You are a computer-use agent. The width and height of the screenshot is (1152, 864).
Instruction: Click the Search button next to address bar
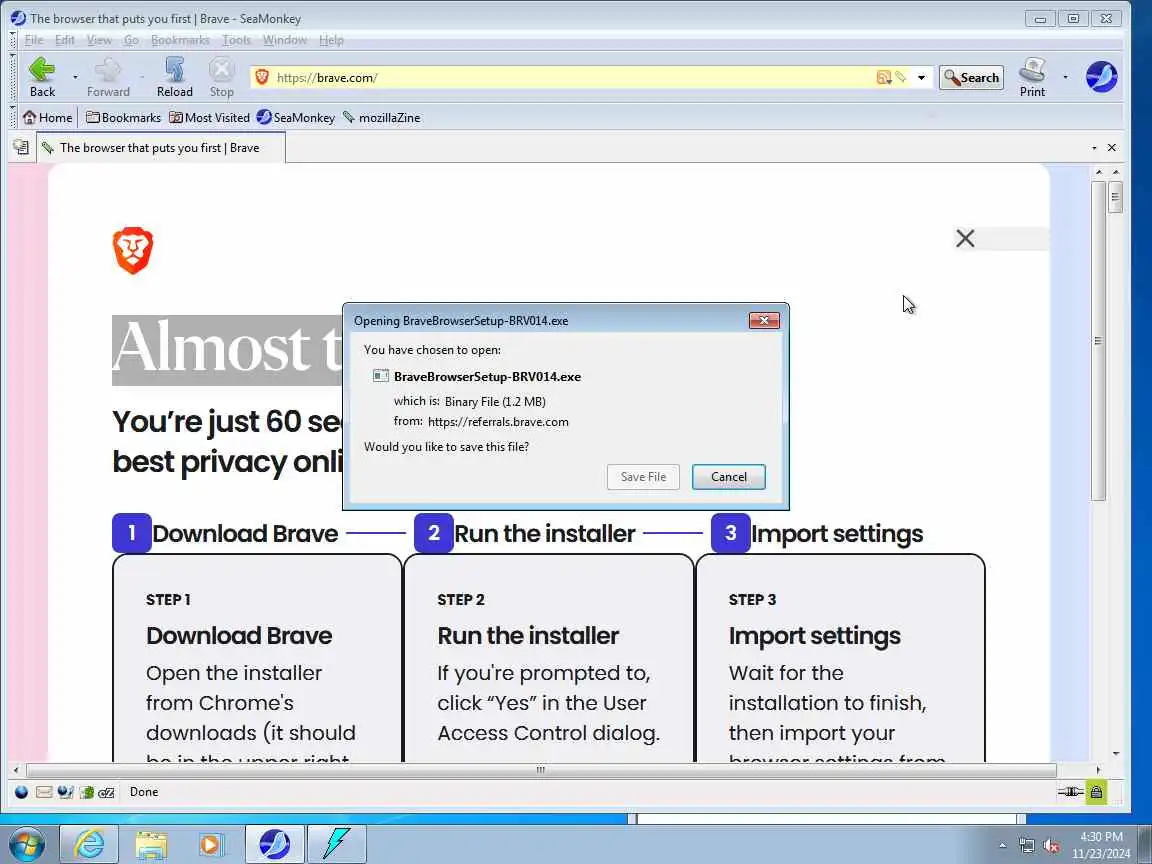pos(971,77)
